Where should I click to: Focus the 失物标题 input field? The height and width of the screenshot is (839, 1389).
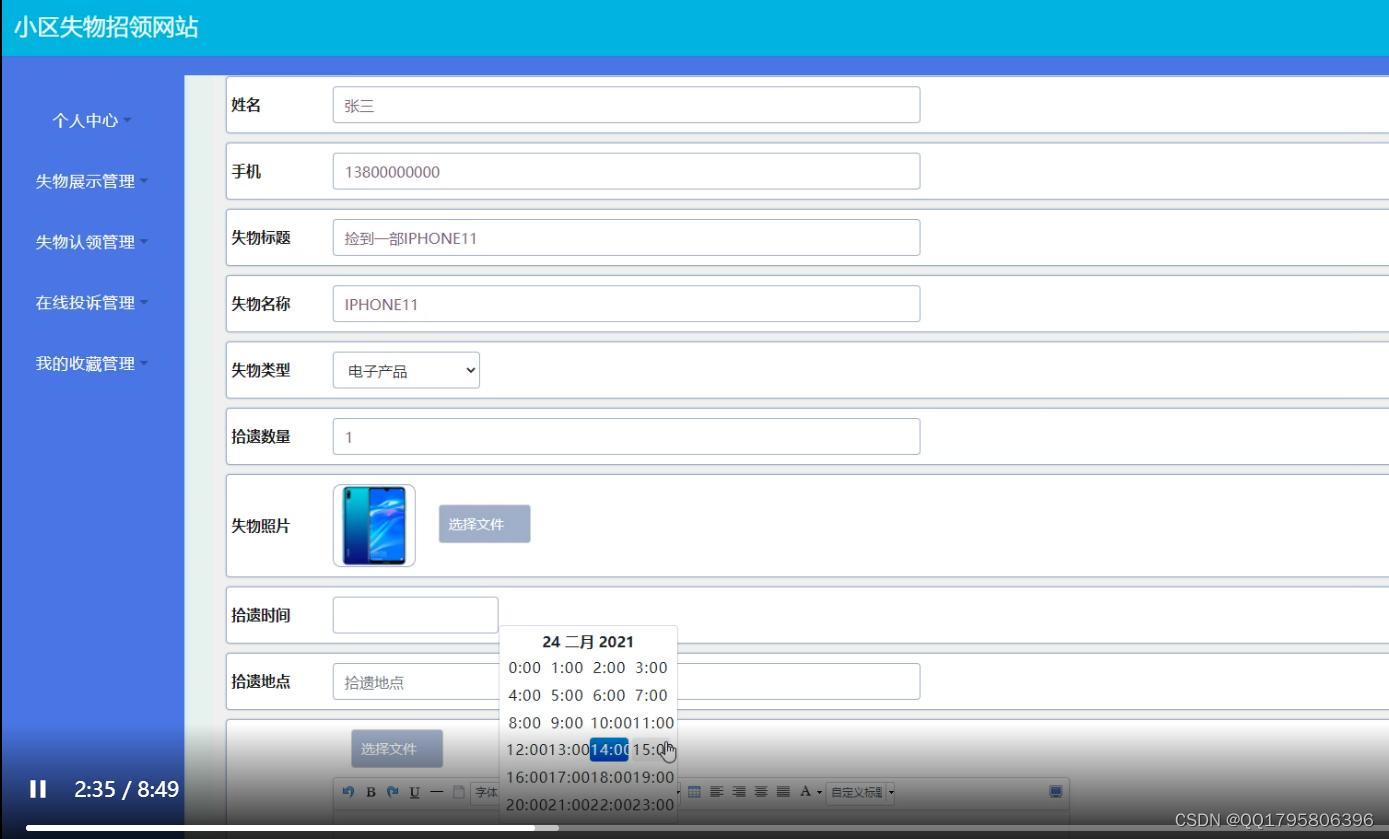tap(626, 238)
